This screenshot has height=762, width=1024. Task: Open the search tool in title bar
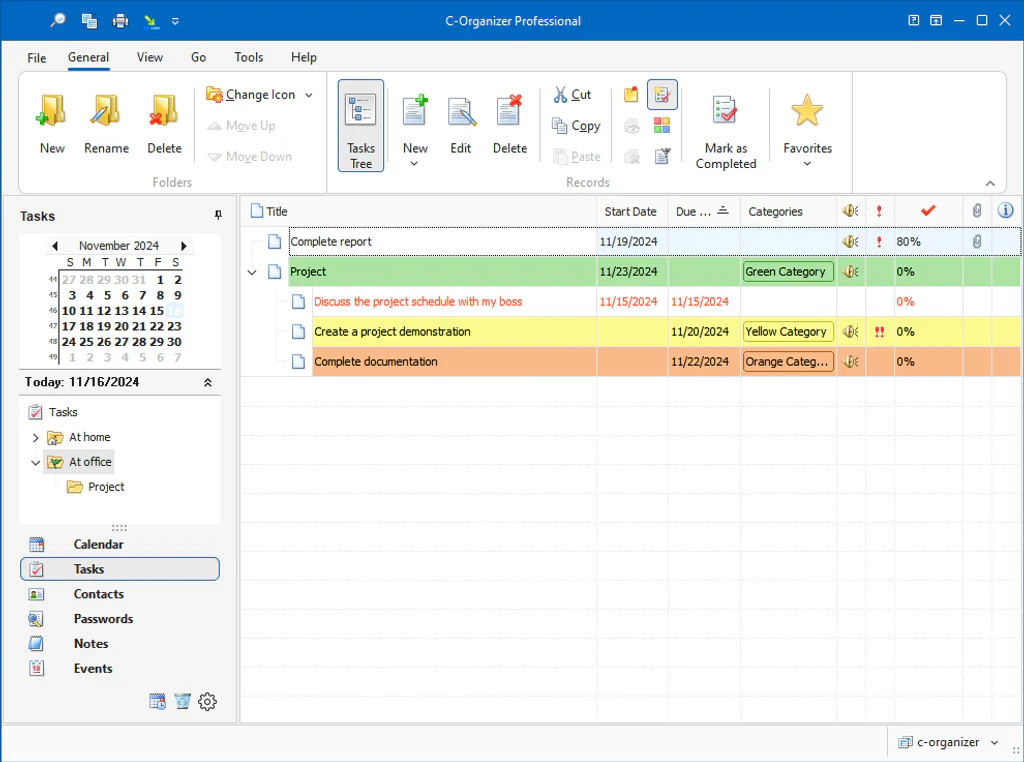pyautogui.click(x=57, y=20)
